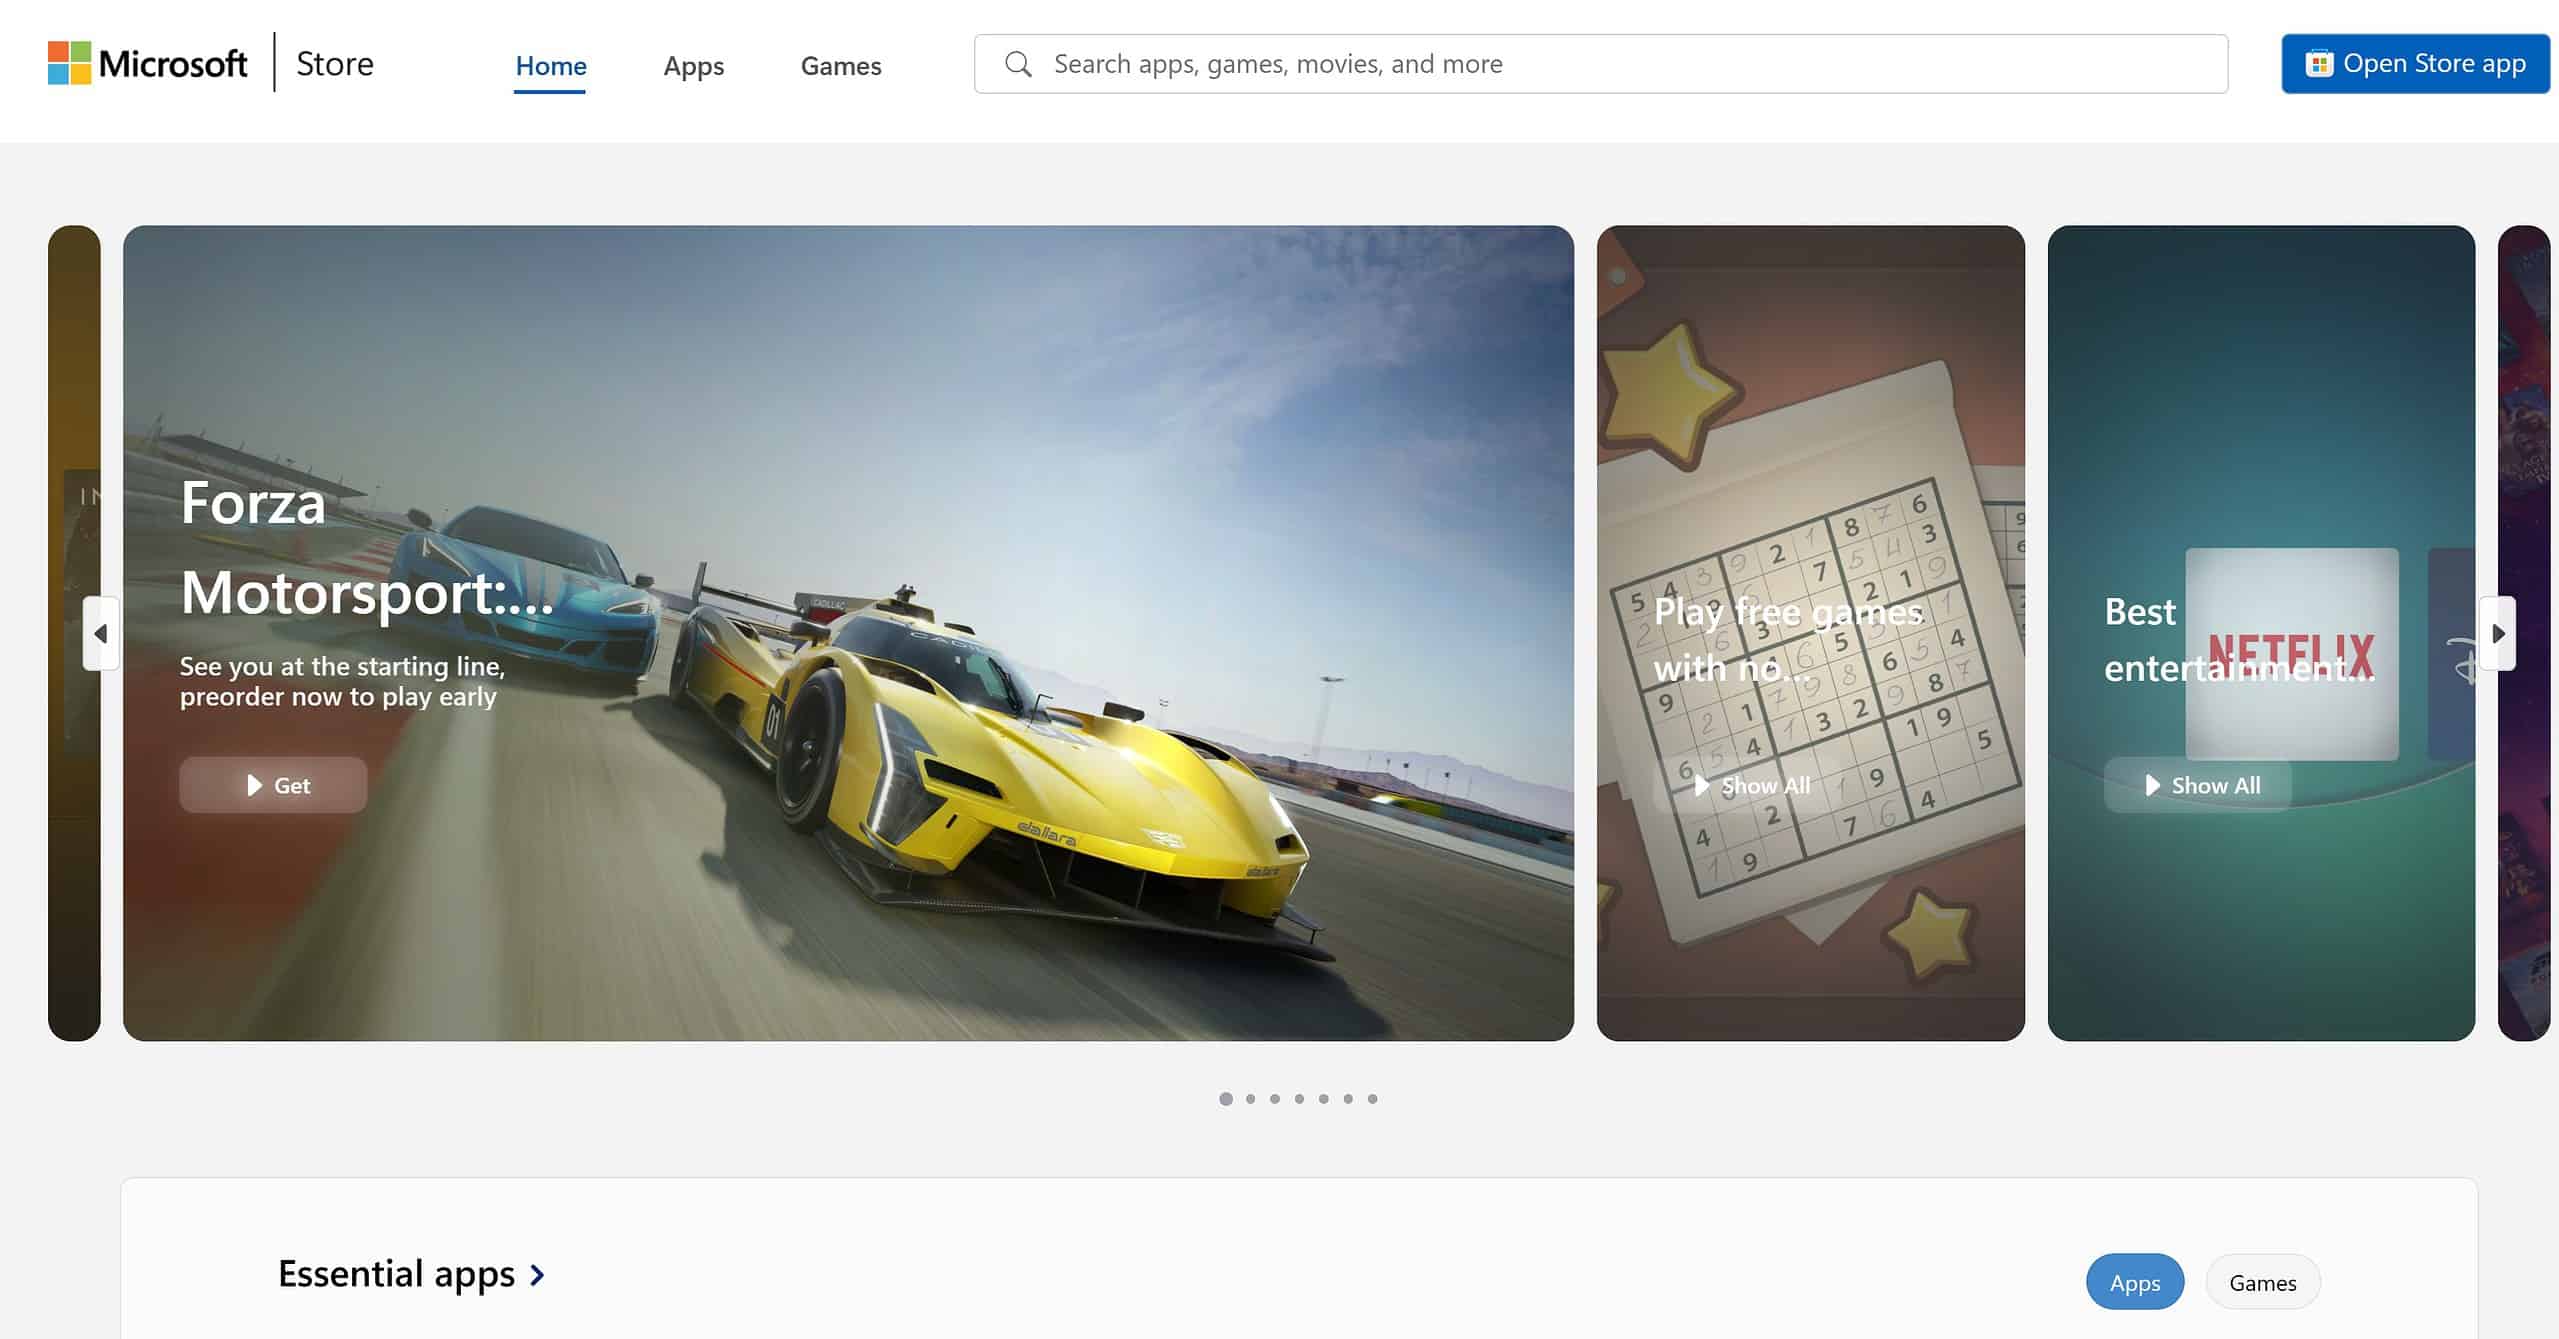The width and height of the screenshot is (2559, 1339).
Task: Click the left carousel navigation arrow
Action: 98,633
